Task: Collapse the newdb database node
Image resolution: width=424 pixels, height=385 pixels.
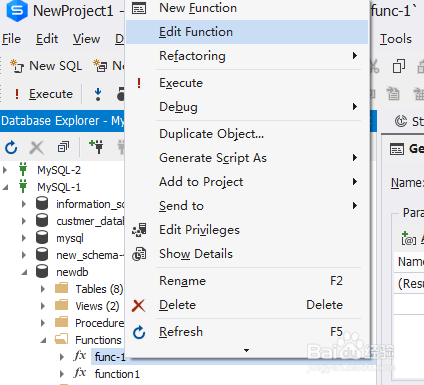Action: click(24, 272)
